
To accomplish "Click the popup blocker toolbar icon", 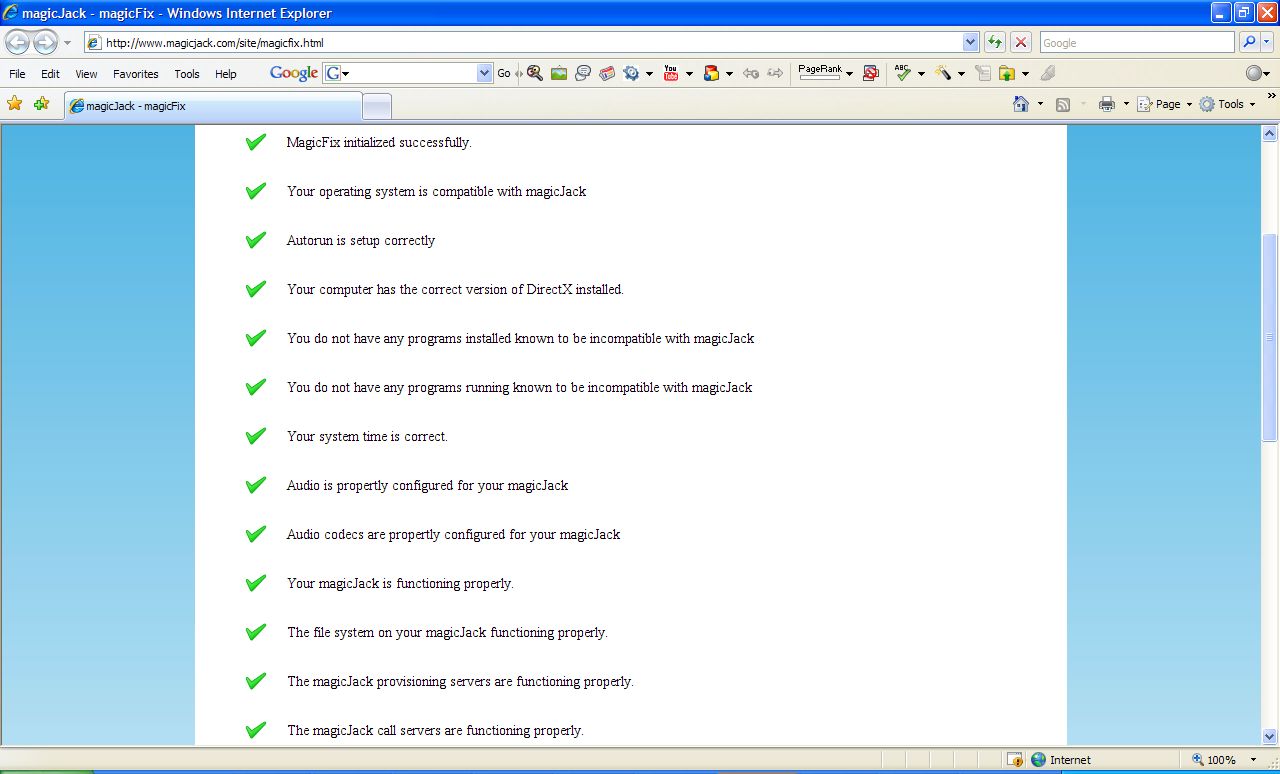I will coord(871,73).
